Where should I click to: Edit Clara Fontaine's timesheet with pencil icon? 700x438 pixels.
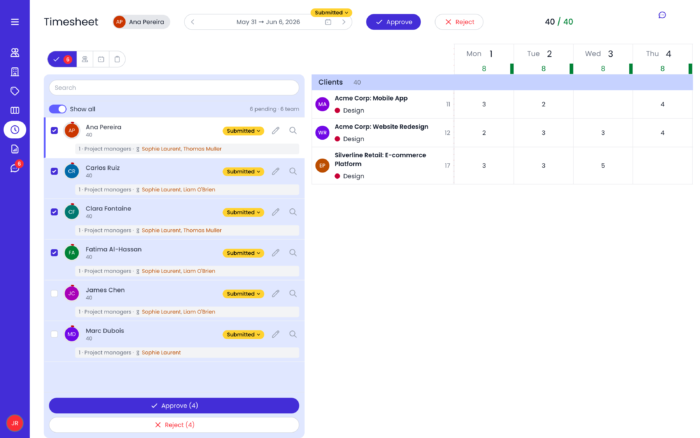pyautogui.click(x=276, y=212)
